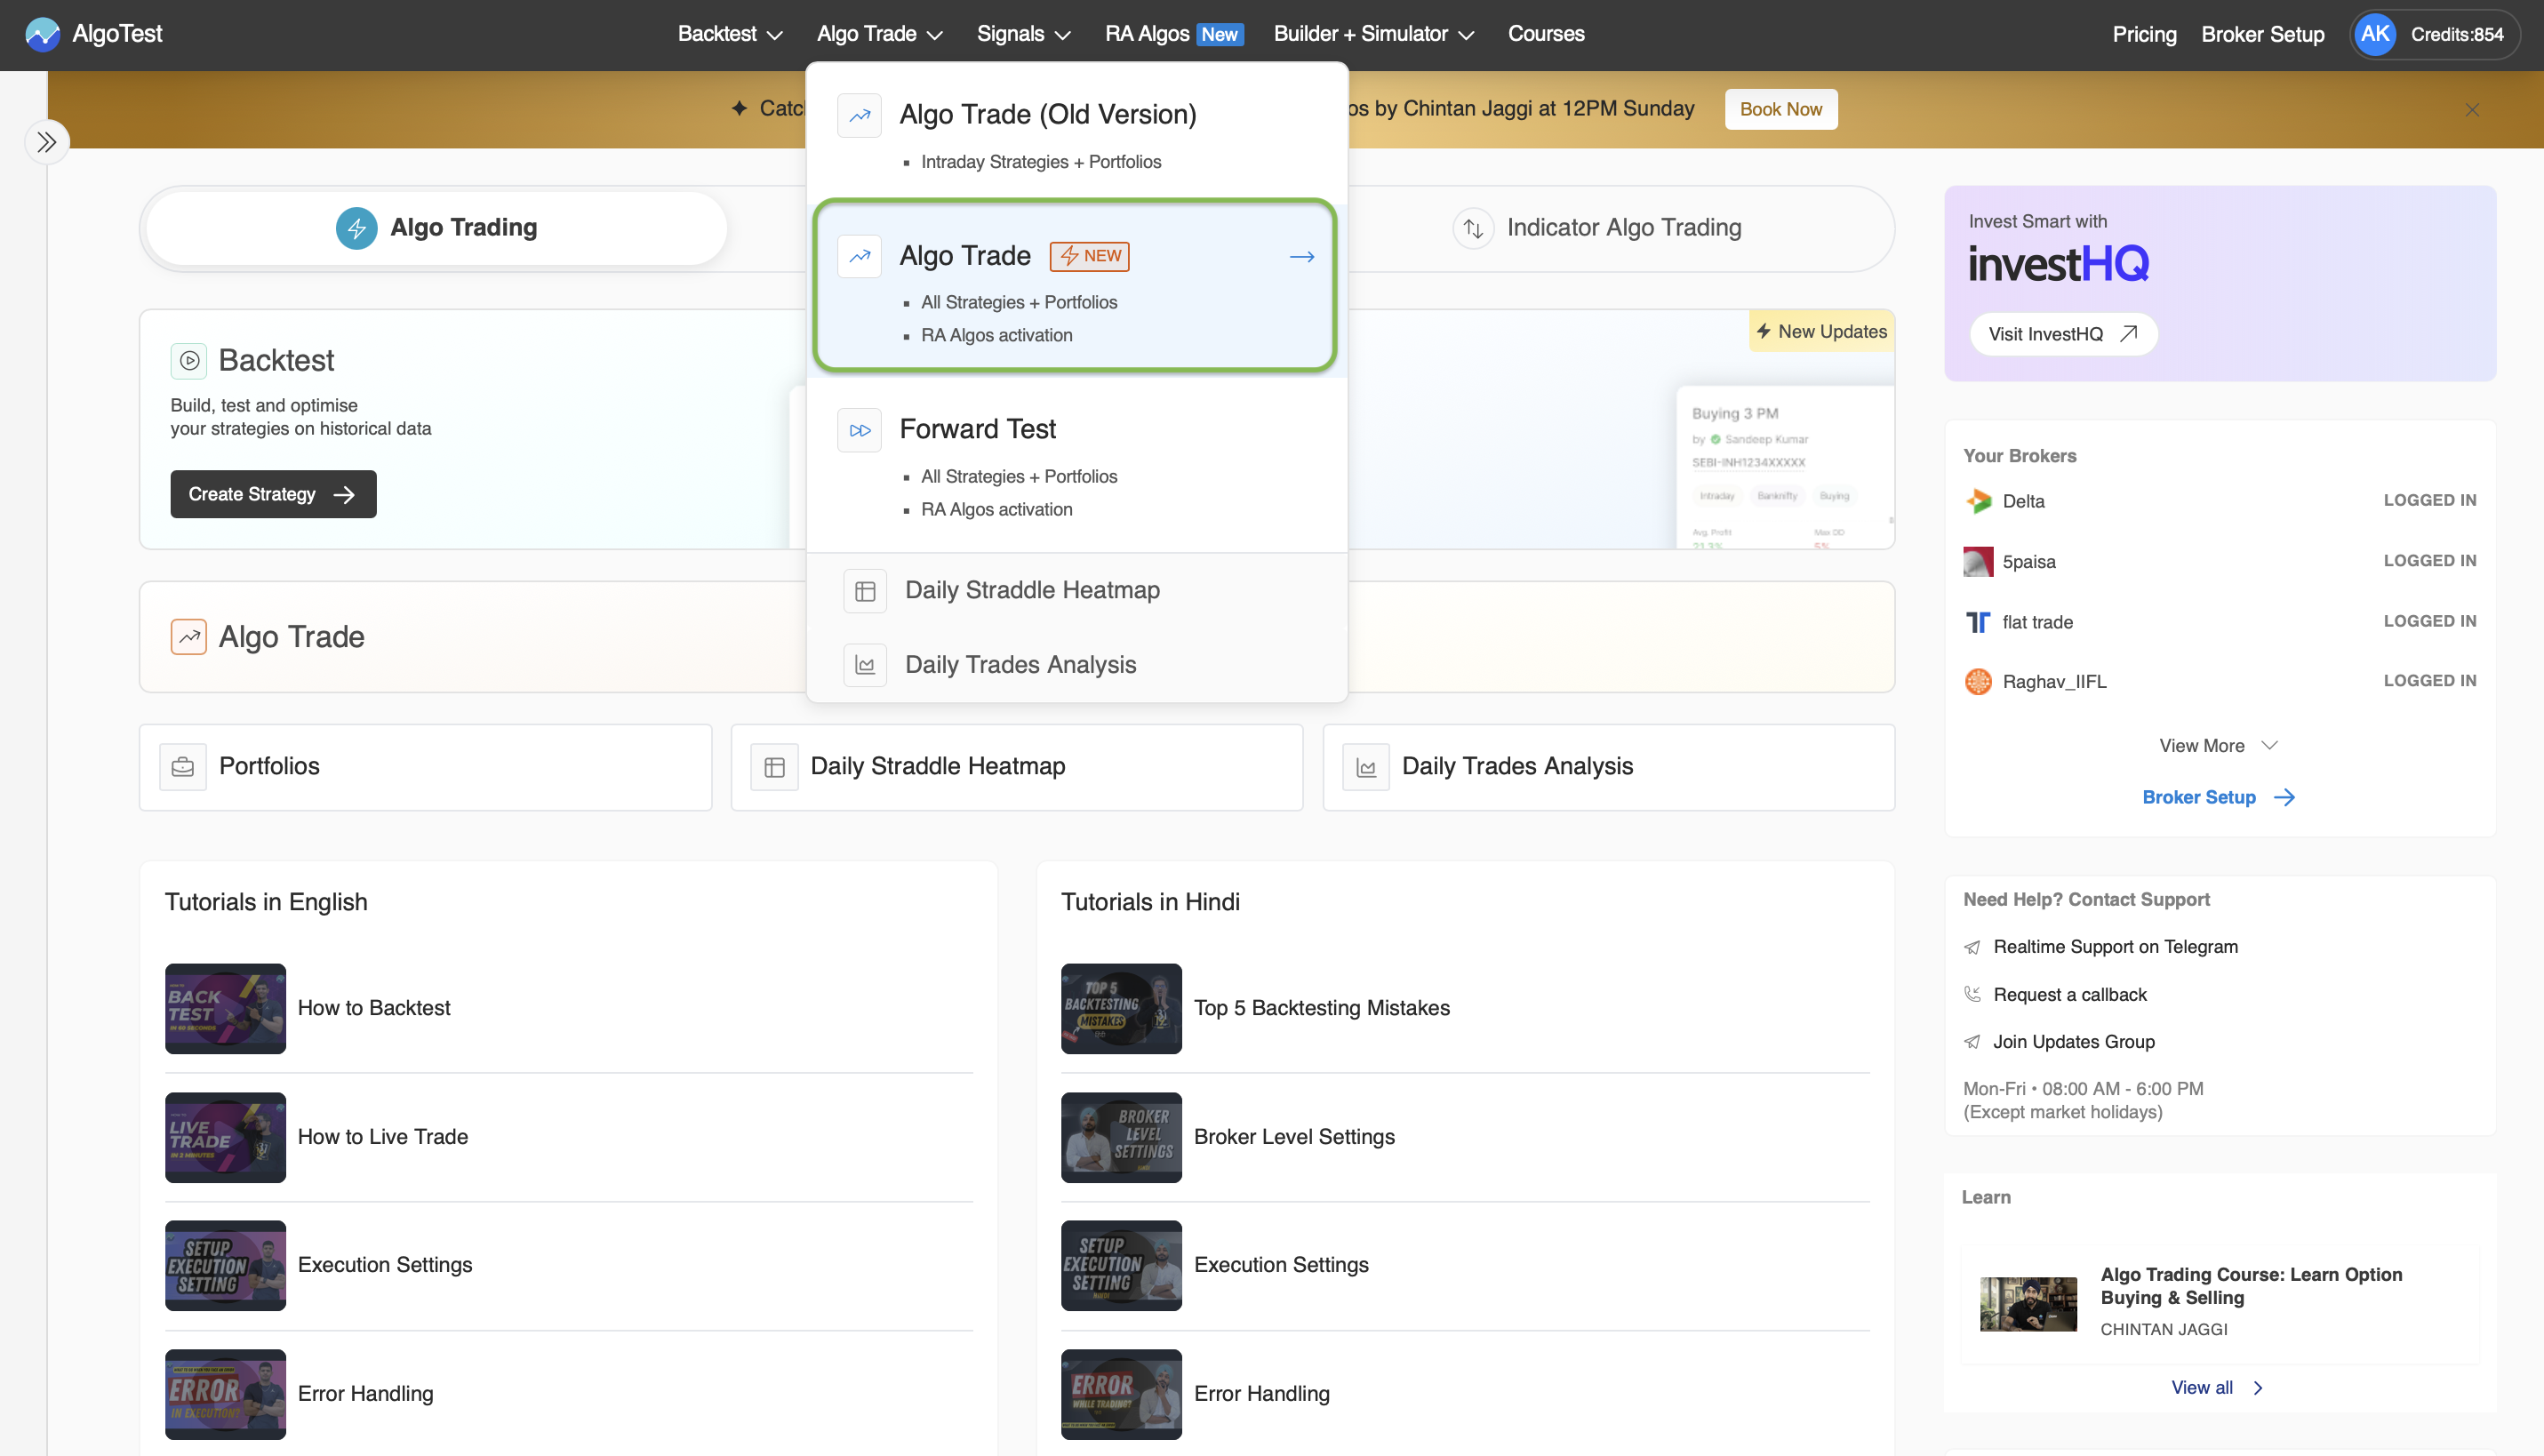The width and height of the screenshot is (2544, 1456).
Task: Click Join Updates Group link
Action: click(x=2073, y=1042)
